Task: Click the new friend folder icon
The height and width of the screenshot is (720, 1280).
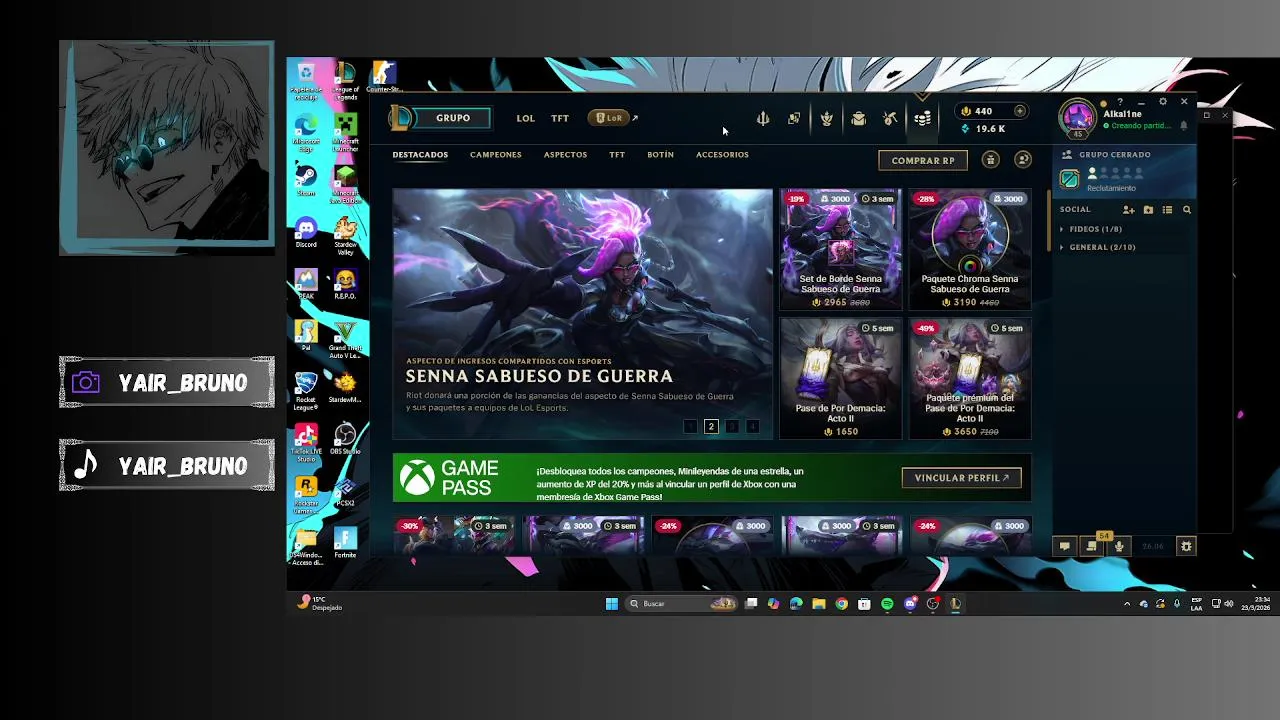Action: tap(1148, 210)
